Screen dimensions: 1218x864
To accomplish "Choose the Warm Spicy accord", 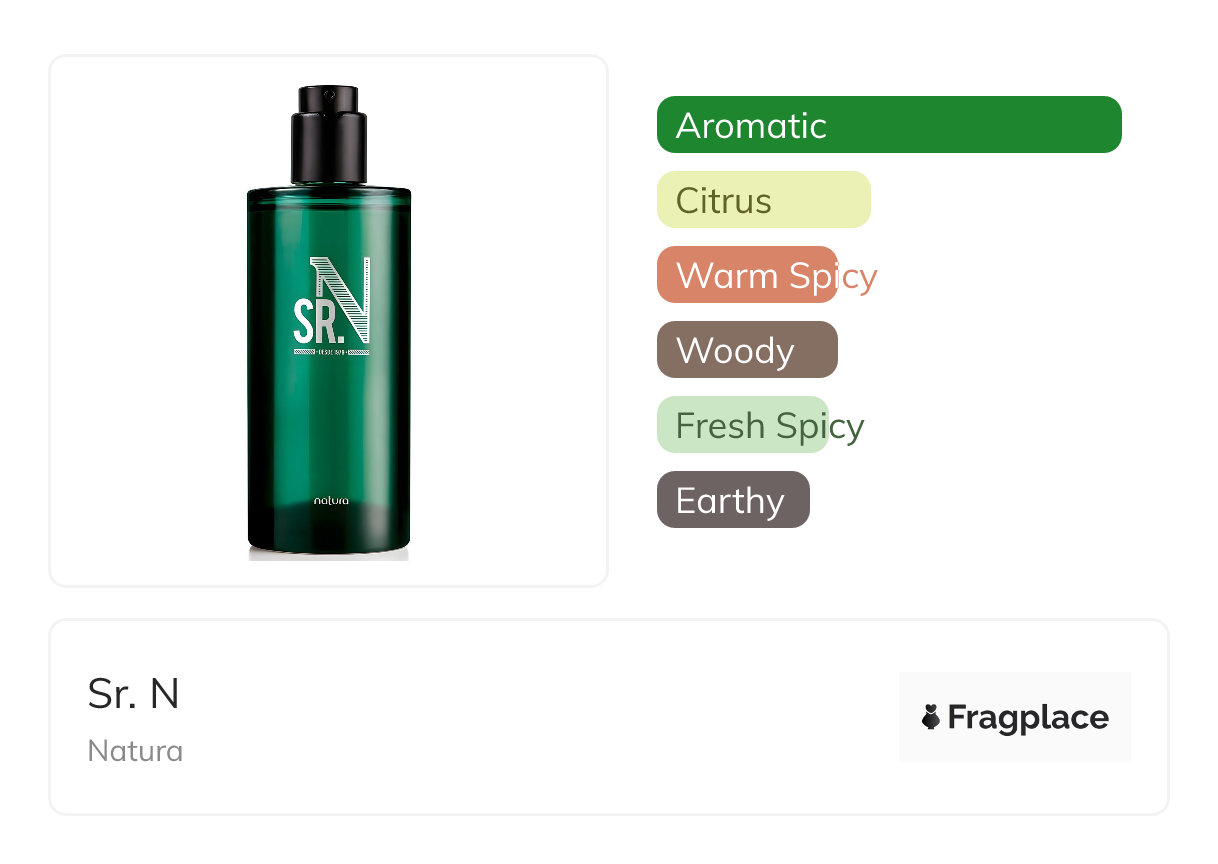I will tap(767, 275).
